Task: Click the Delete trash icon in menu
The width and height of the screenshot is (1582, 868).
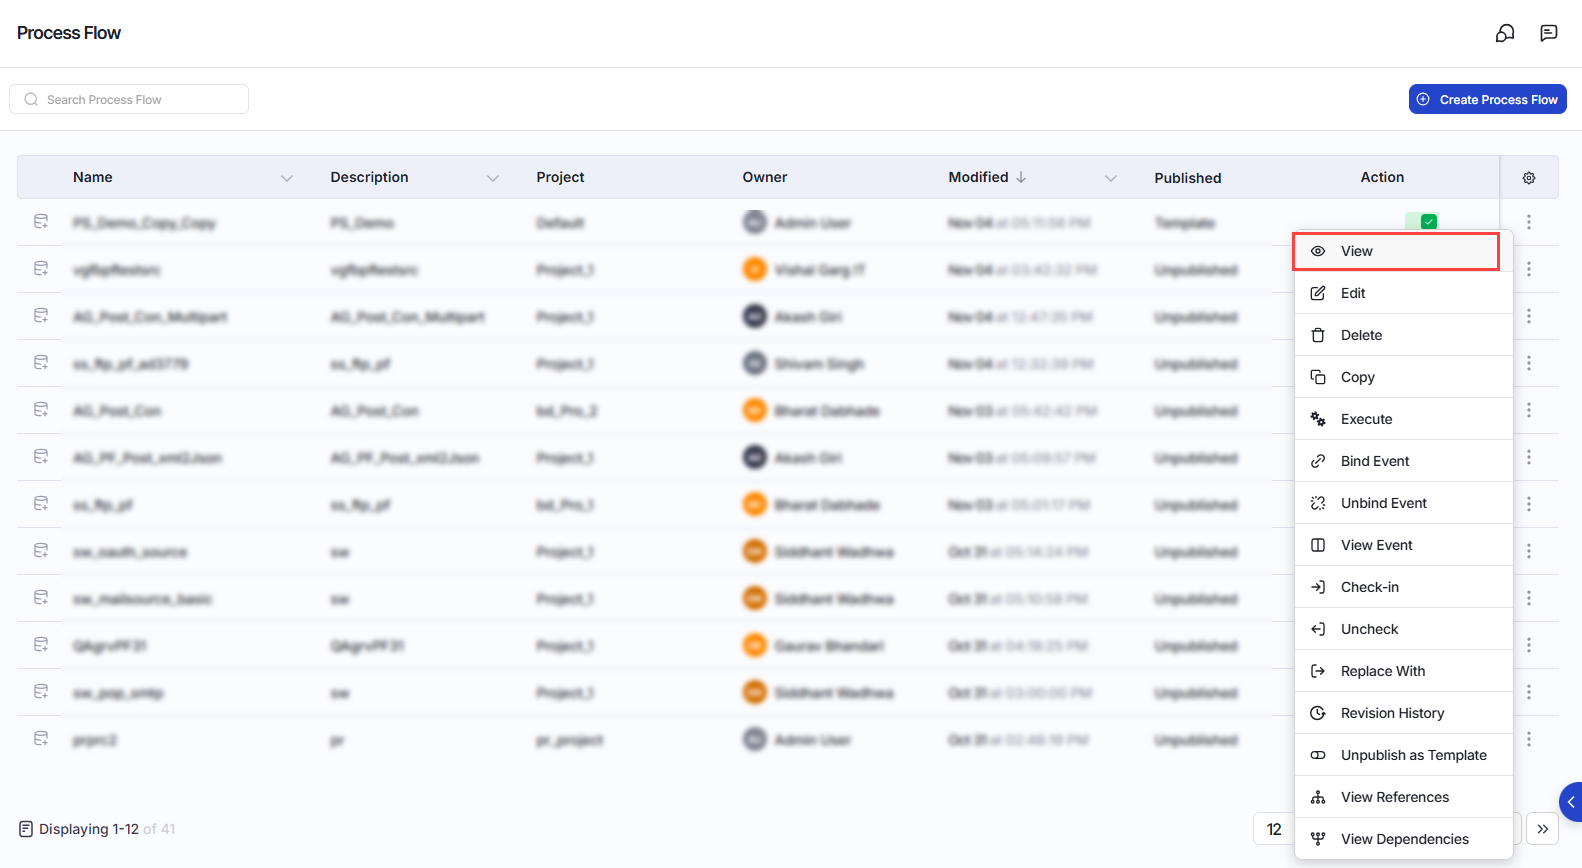Action: click(x=1318, y=335)
